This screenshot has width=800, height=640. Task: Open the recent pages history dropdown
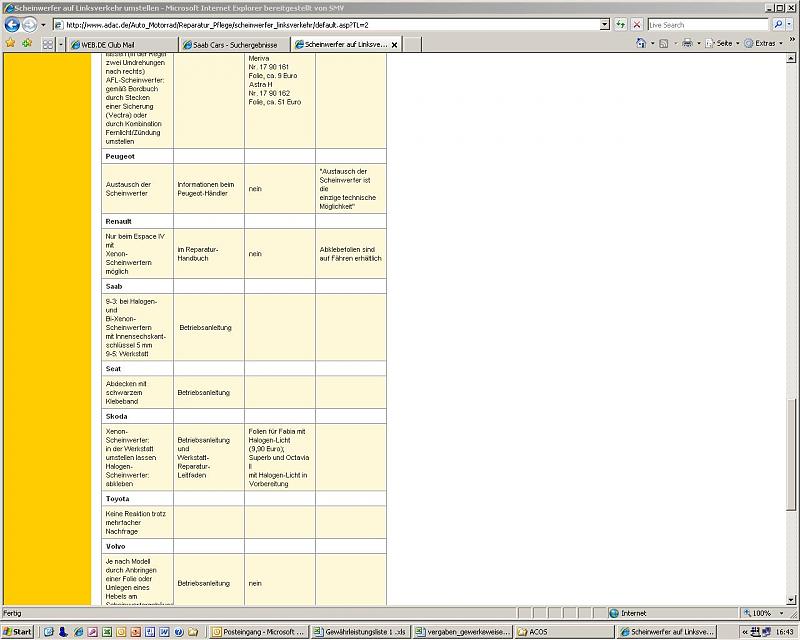(x=43, y=24)
